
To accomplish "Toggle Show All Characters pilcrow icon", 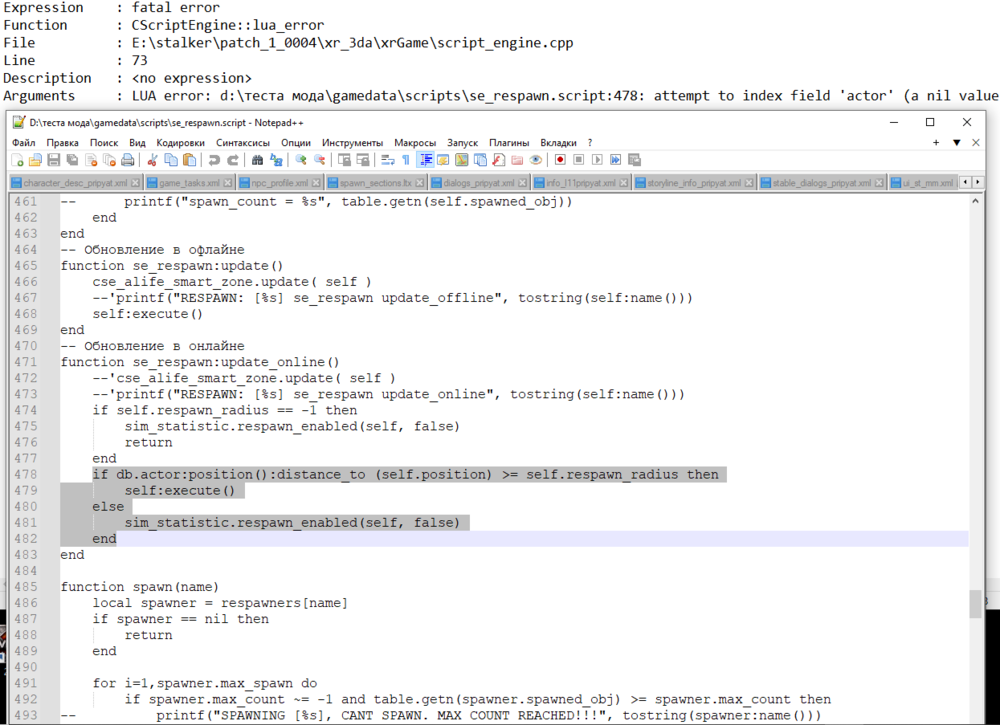I will pyautogui.click(x=406, y=160).
